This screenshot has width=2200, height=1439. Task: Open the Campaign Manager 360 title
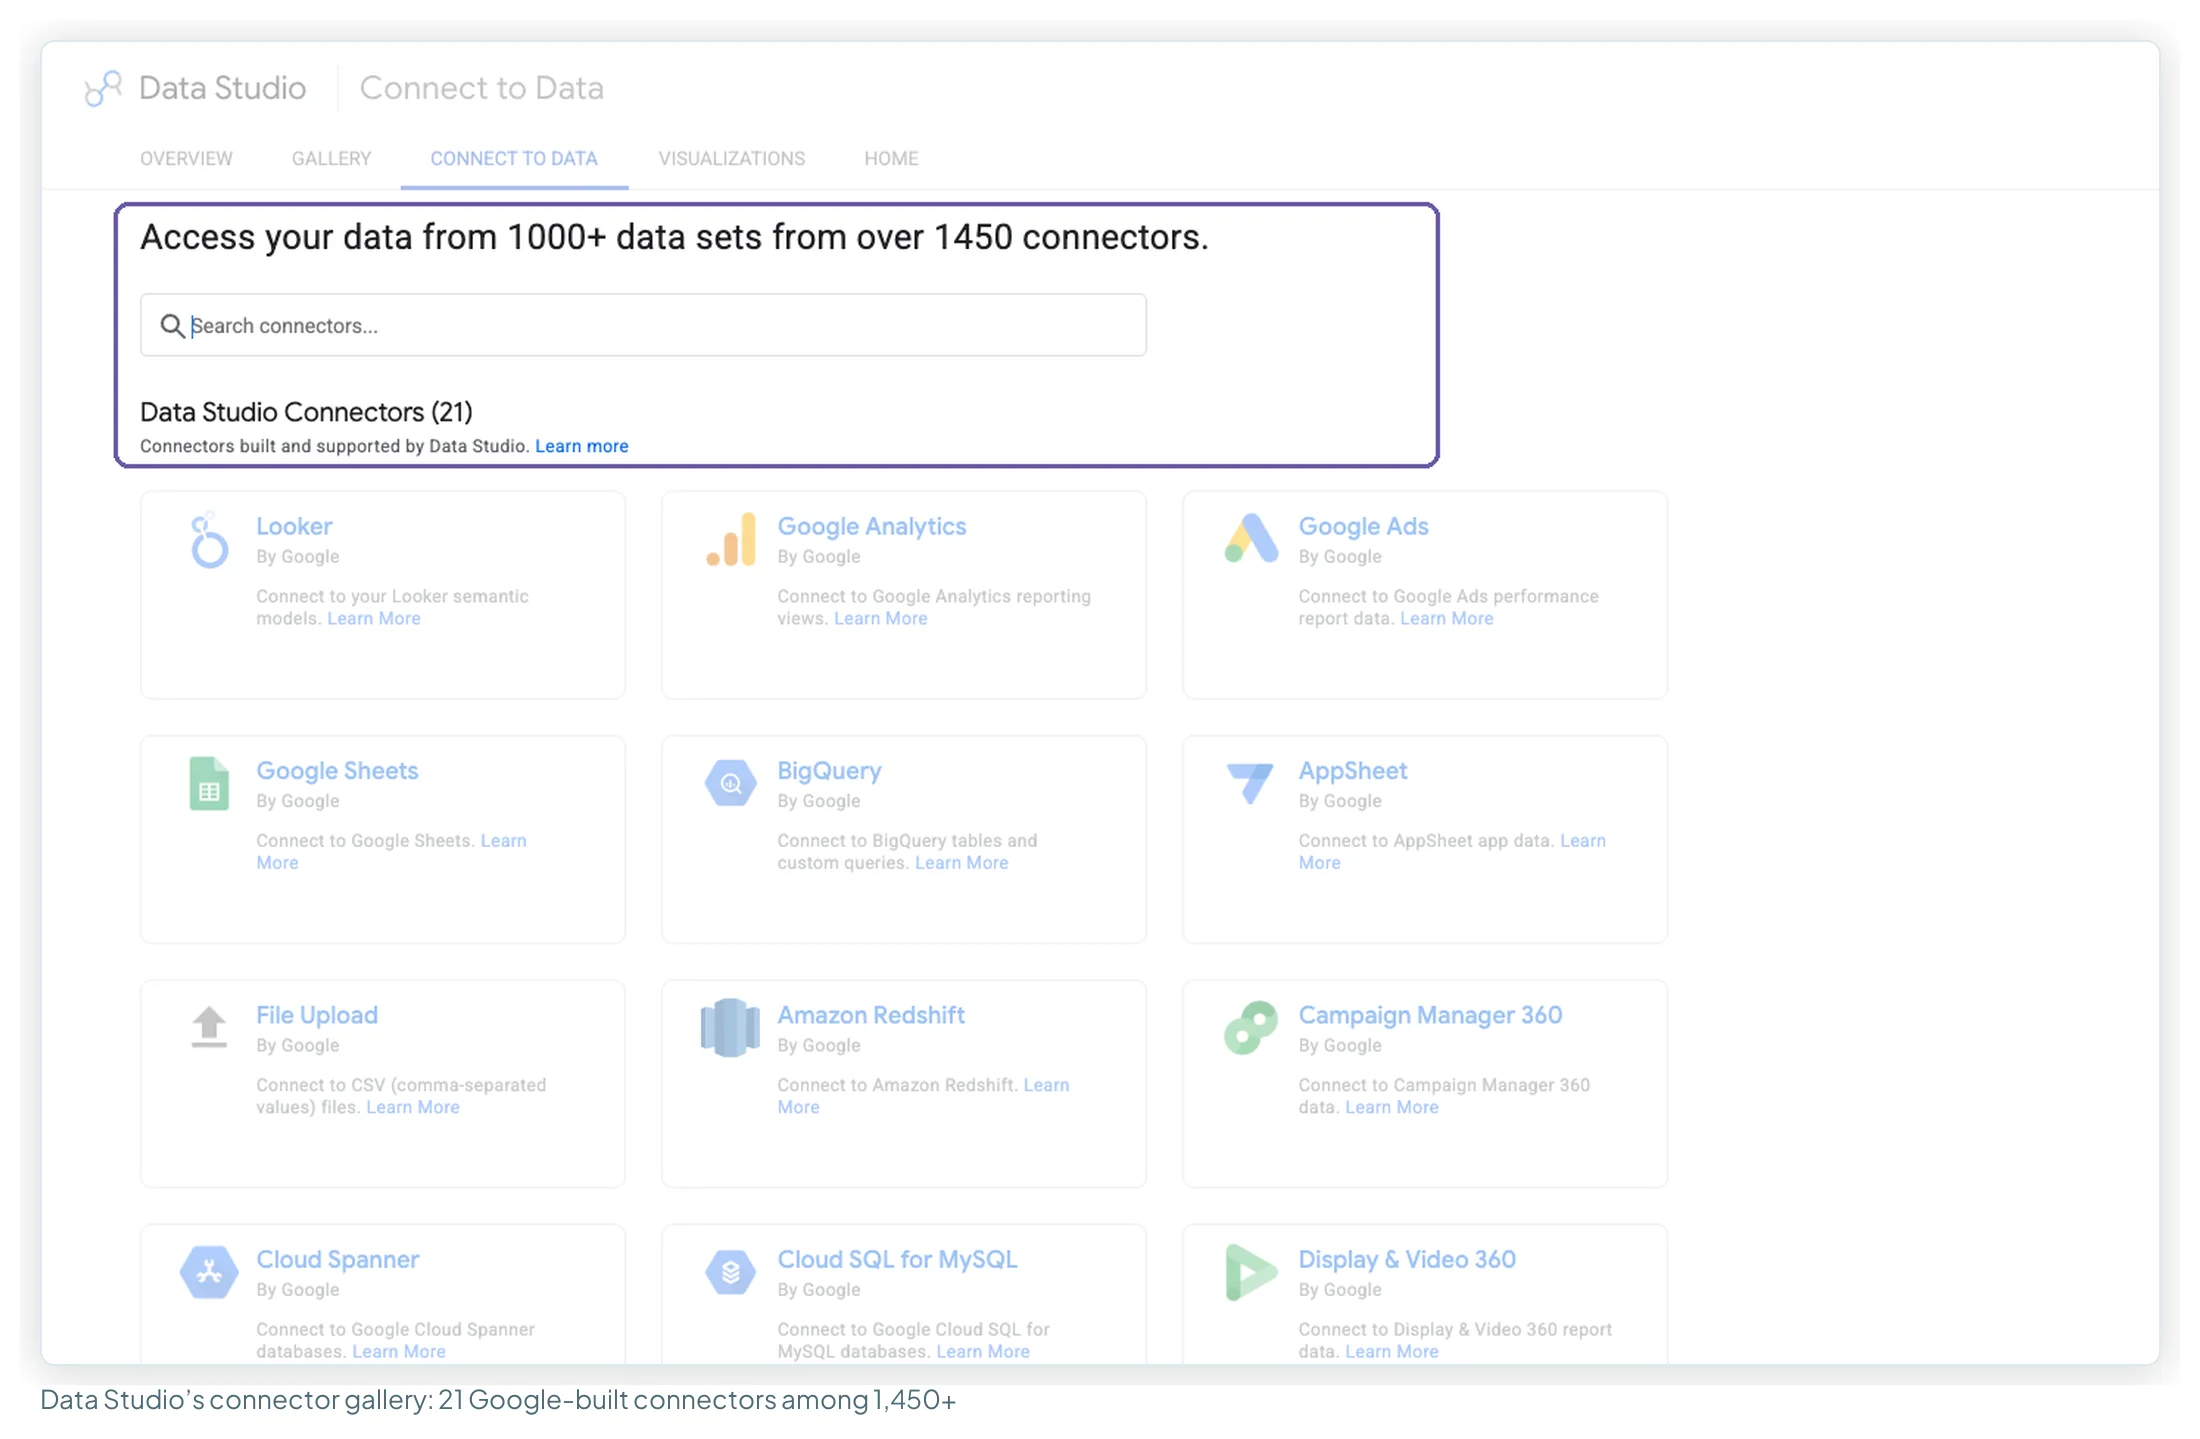1430,1015
